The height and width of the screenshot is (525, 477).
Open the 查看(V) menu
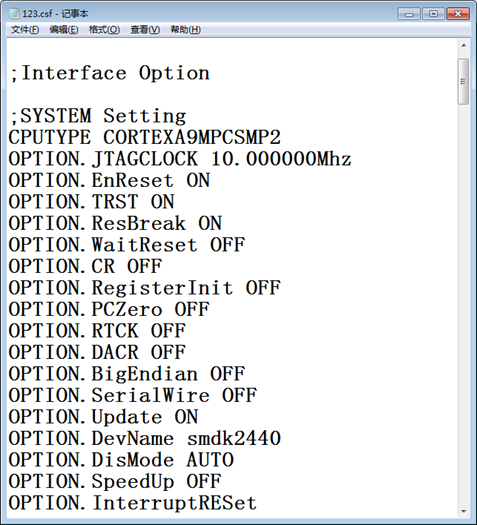145,30
